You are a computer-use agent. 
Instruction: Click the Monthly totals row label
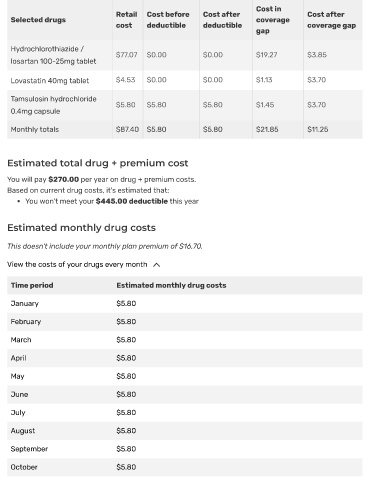tap(35, 129)
